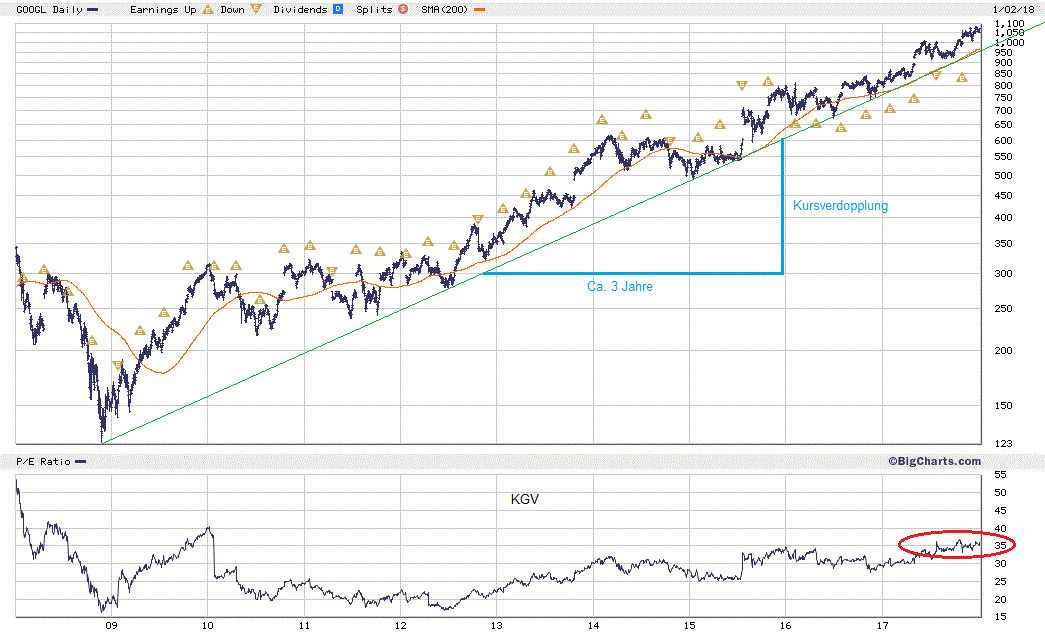Click the orange SMA(200) legend line marker

(479, 10)
